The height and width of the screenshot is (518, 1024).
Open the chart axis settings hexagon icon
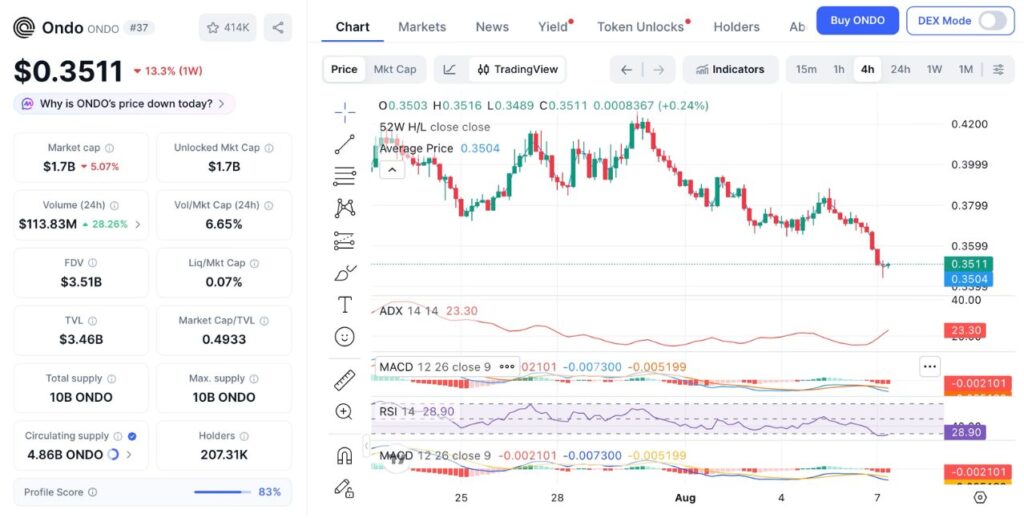pyautogui.click(x=980, y=498)
